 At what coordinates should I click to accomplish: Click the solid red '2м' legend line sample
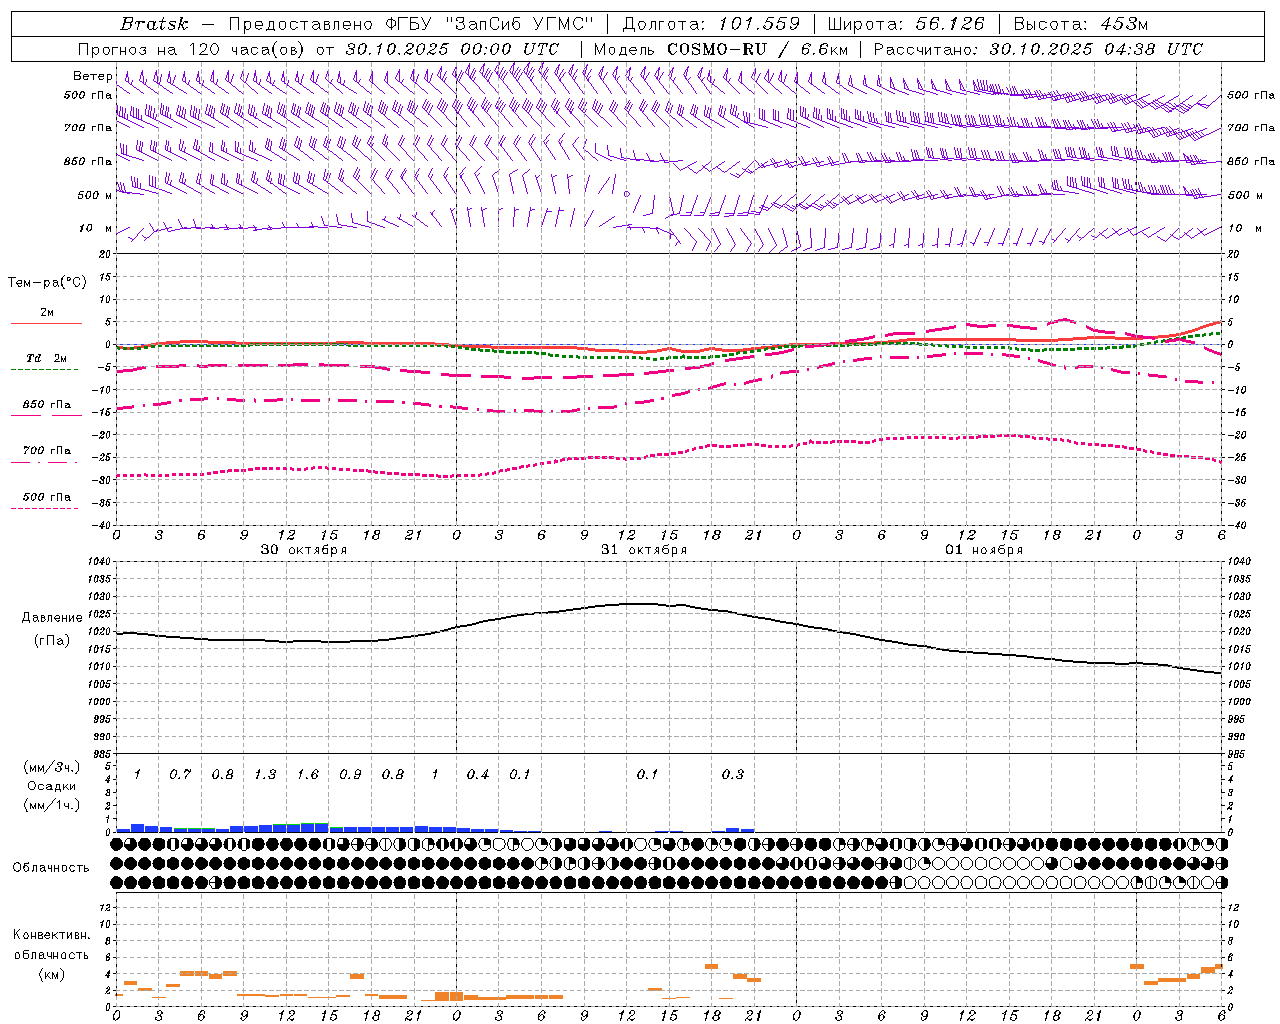pyautogui.click(x=46, y=323)
